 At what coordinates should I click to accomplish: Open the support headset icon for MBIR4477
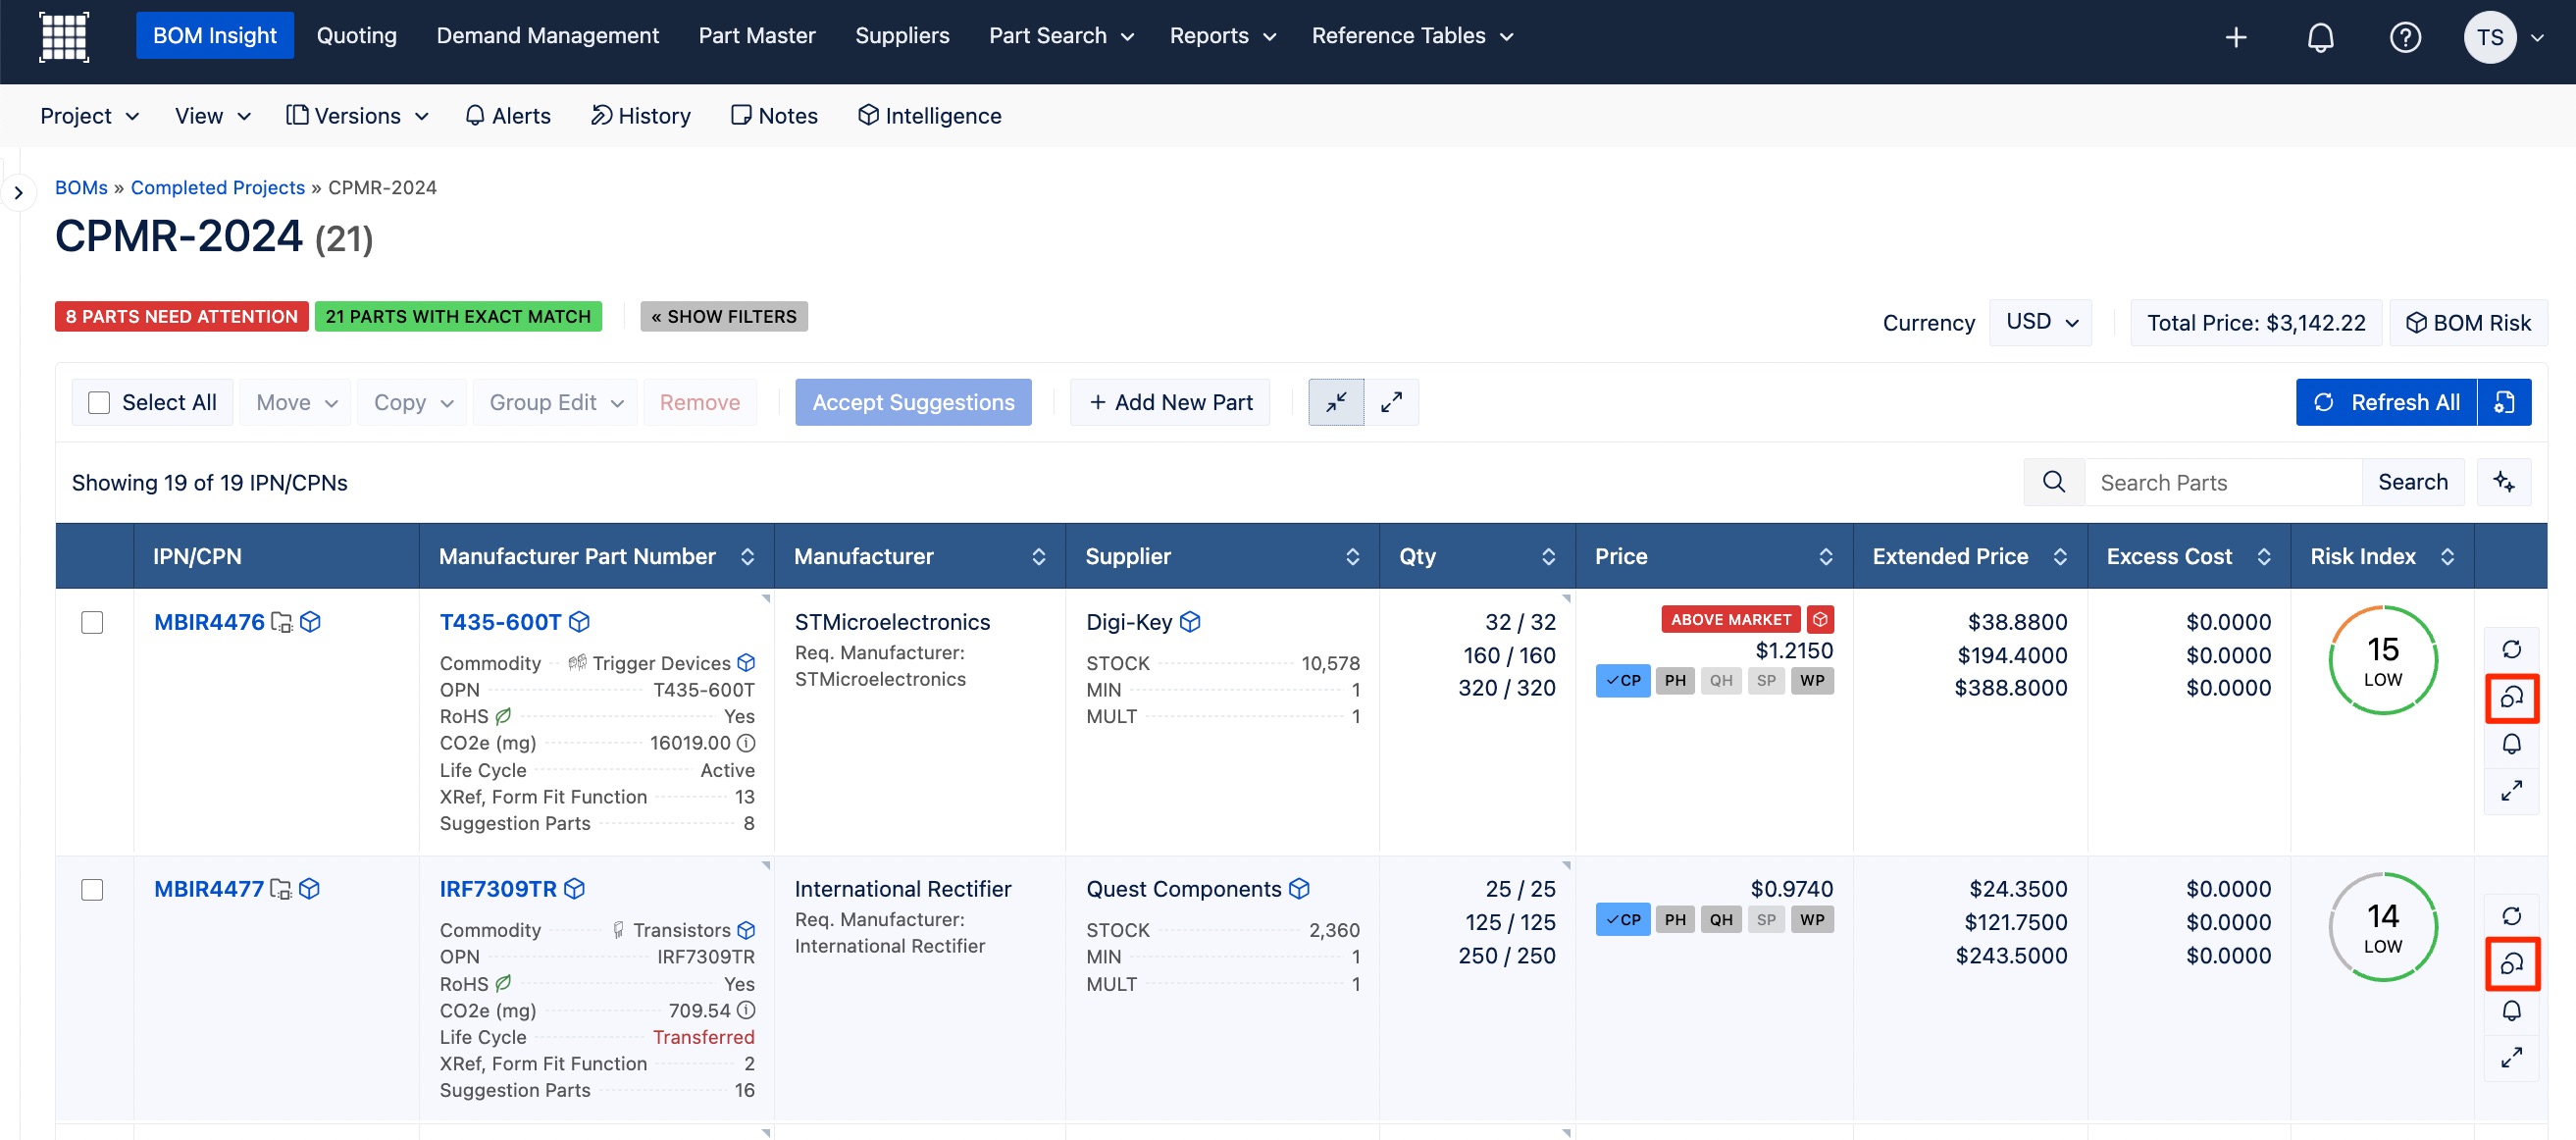click(2511, 964)
